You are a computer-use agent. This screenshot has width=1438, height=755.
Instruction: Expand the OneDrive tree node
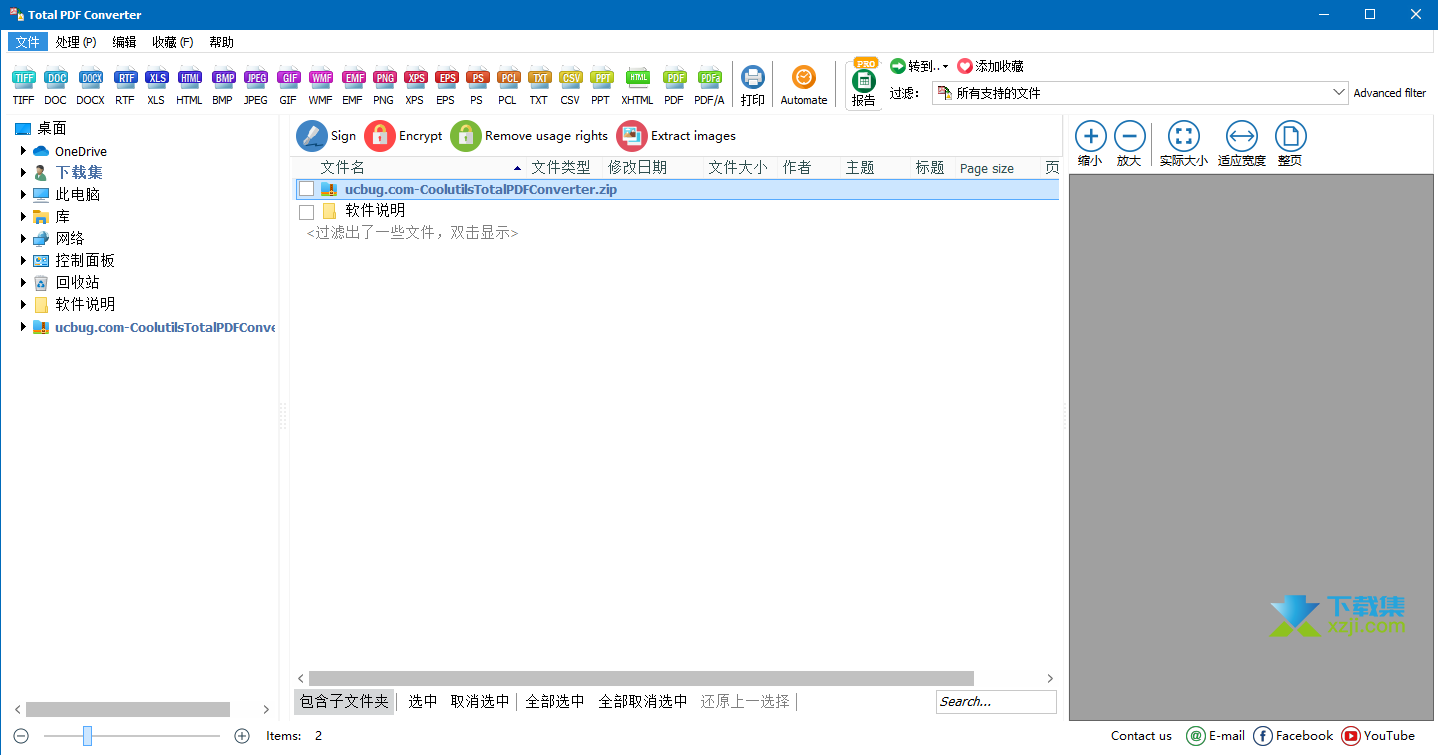point(24,151)
